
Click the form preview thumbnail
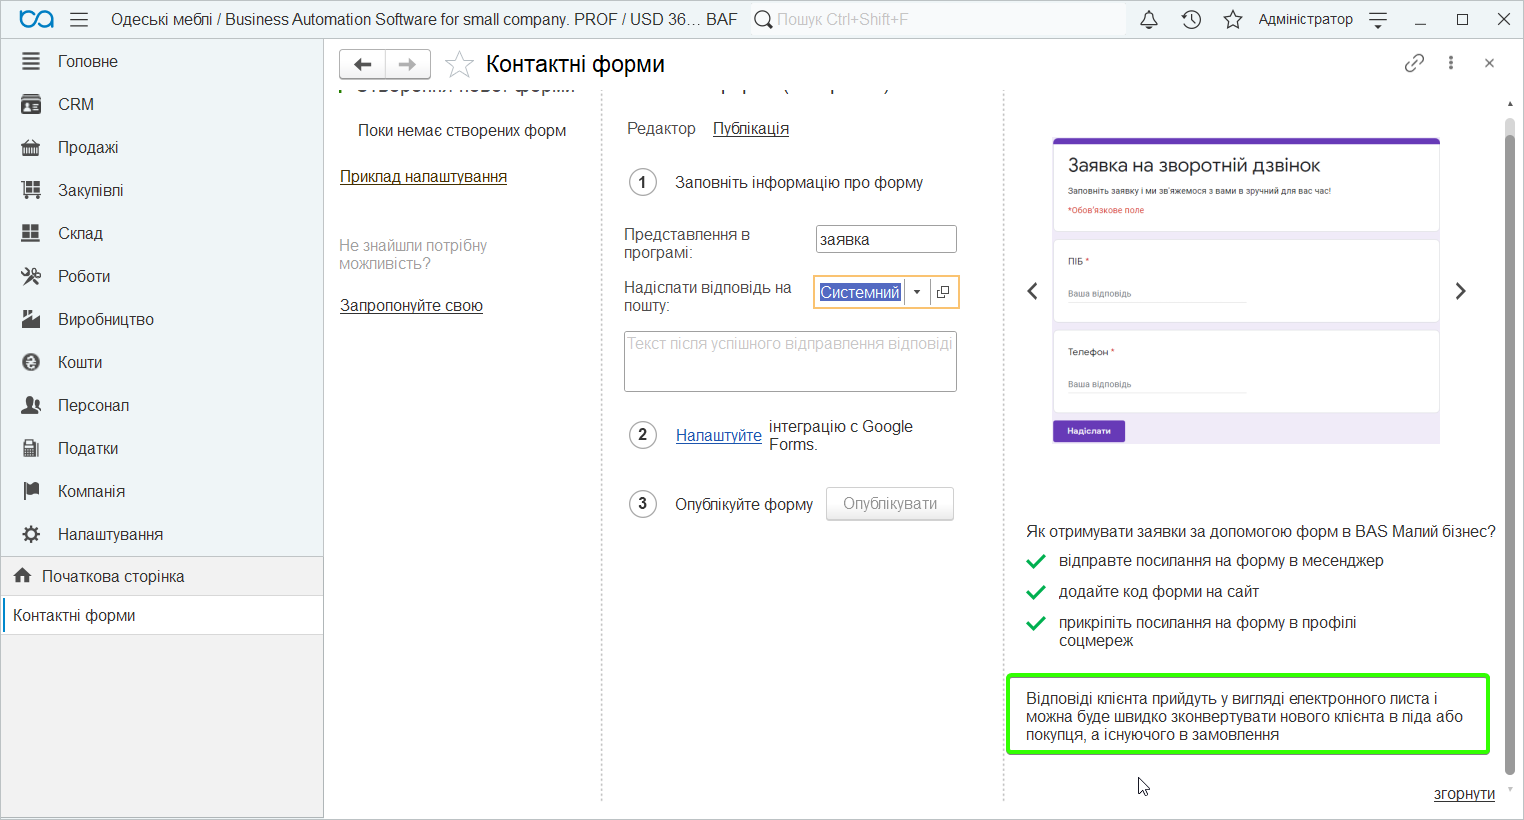pos(1246,291)
